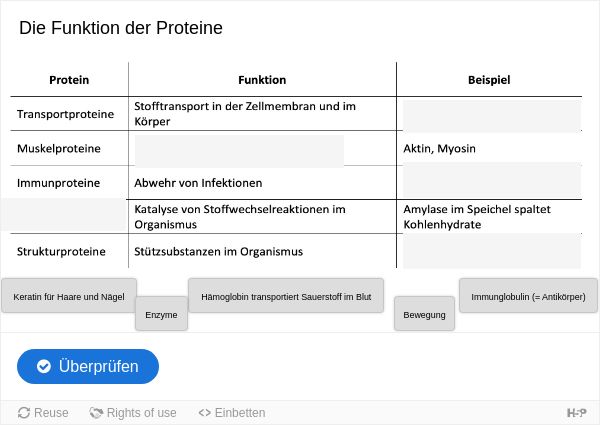Check answers with the Überprüfen button
The width and height of the screenshot is (600, 425).
click(88, 366)
